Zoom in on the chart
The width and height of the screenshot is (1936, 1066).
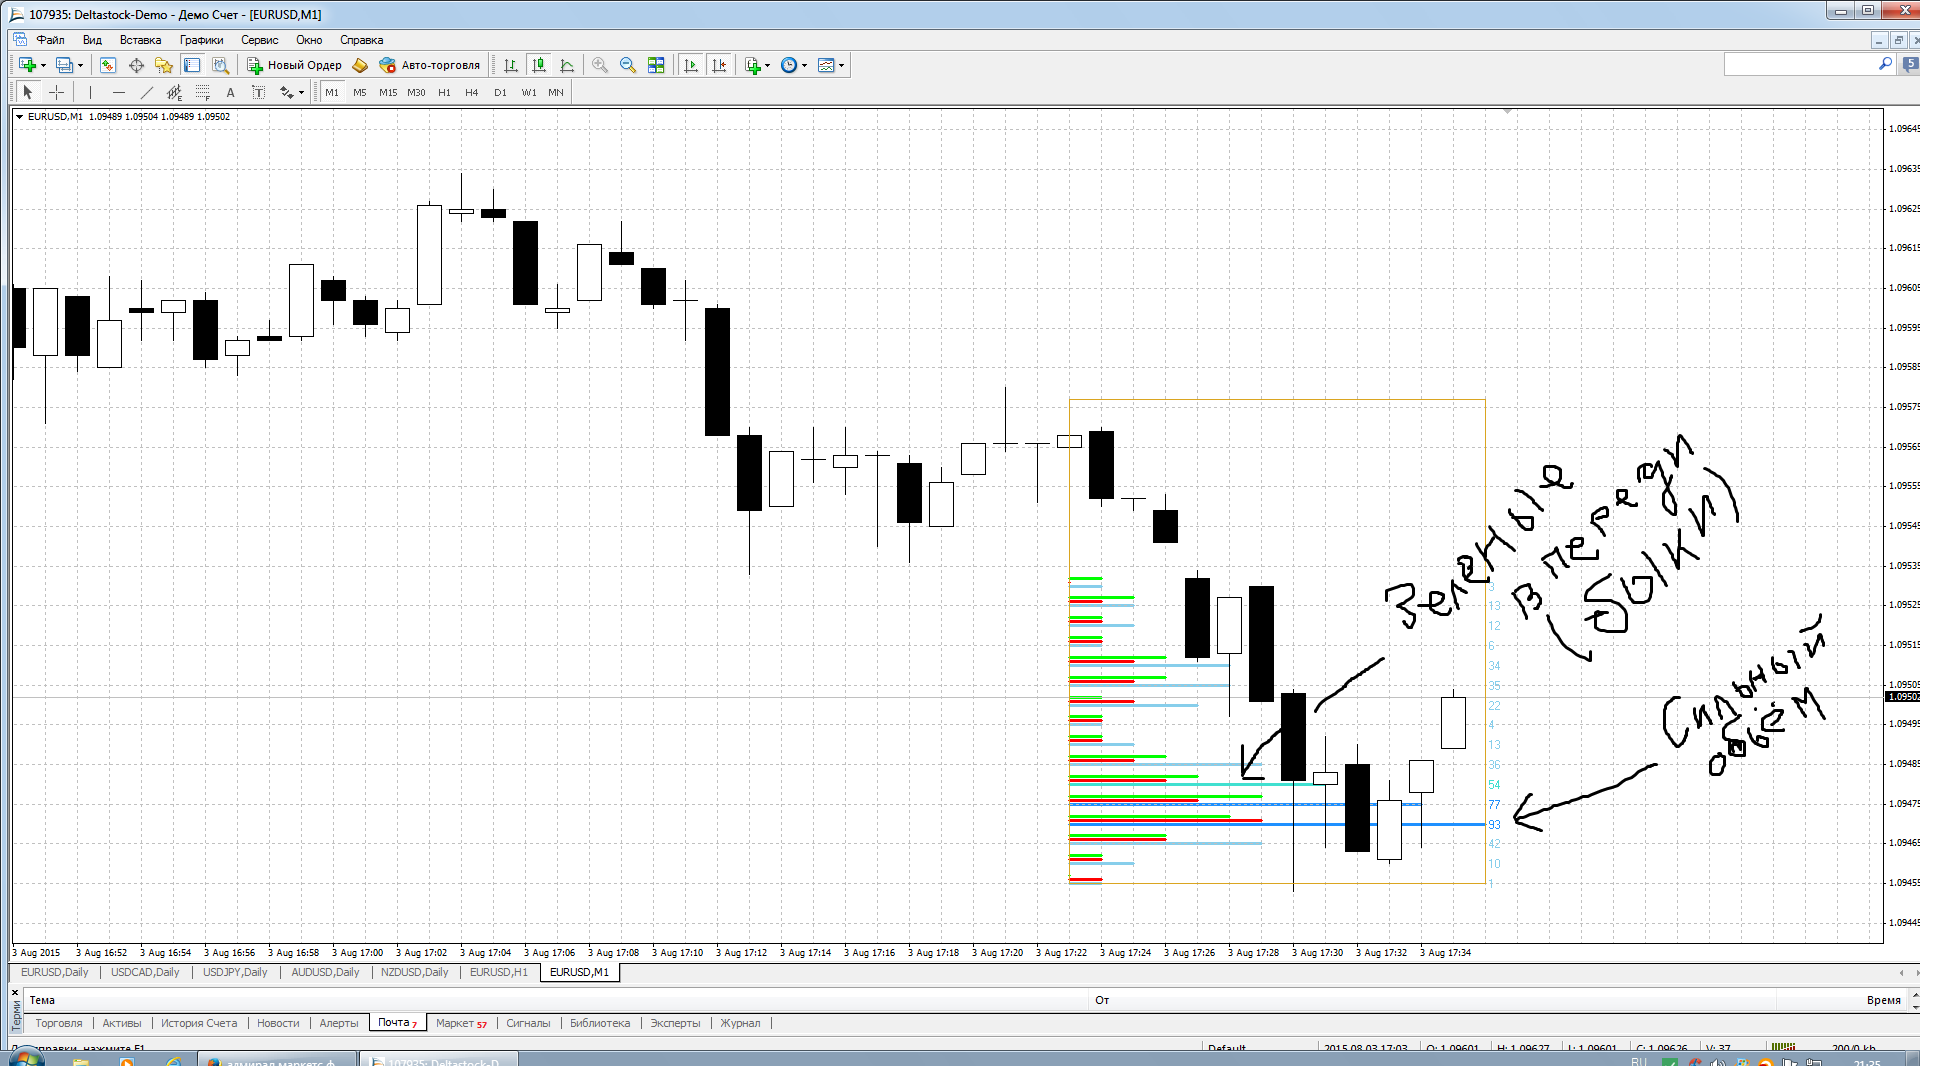pos(600,65)
